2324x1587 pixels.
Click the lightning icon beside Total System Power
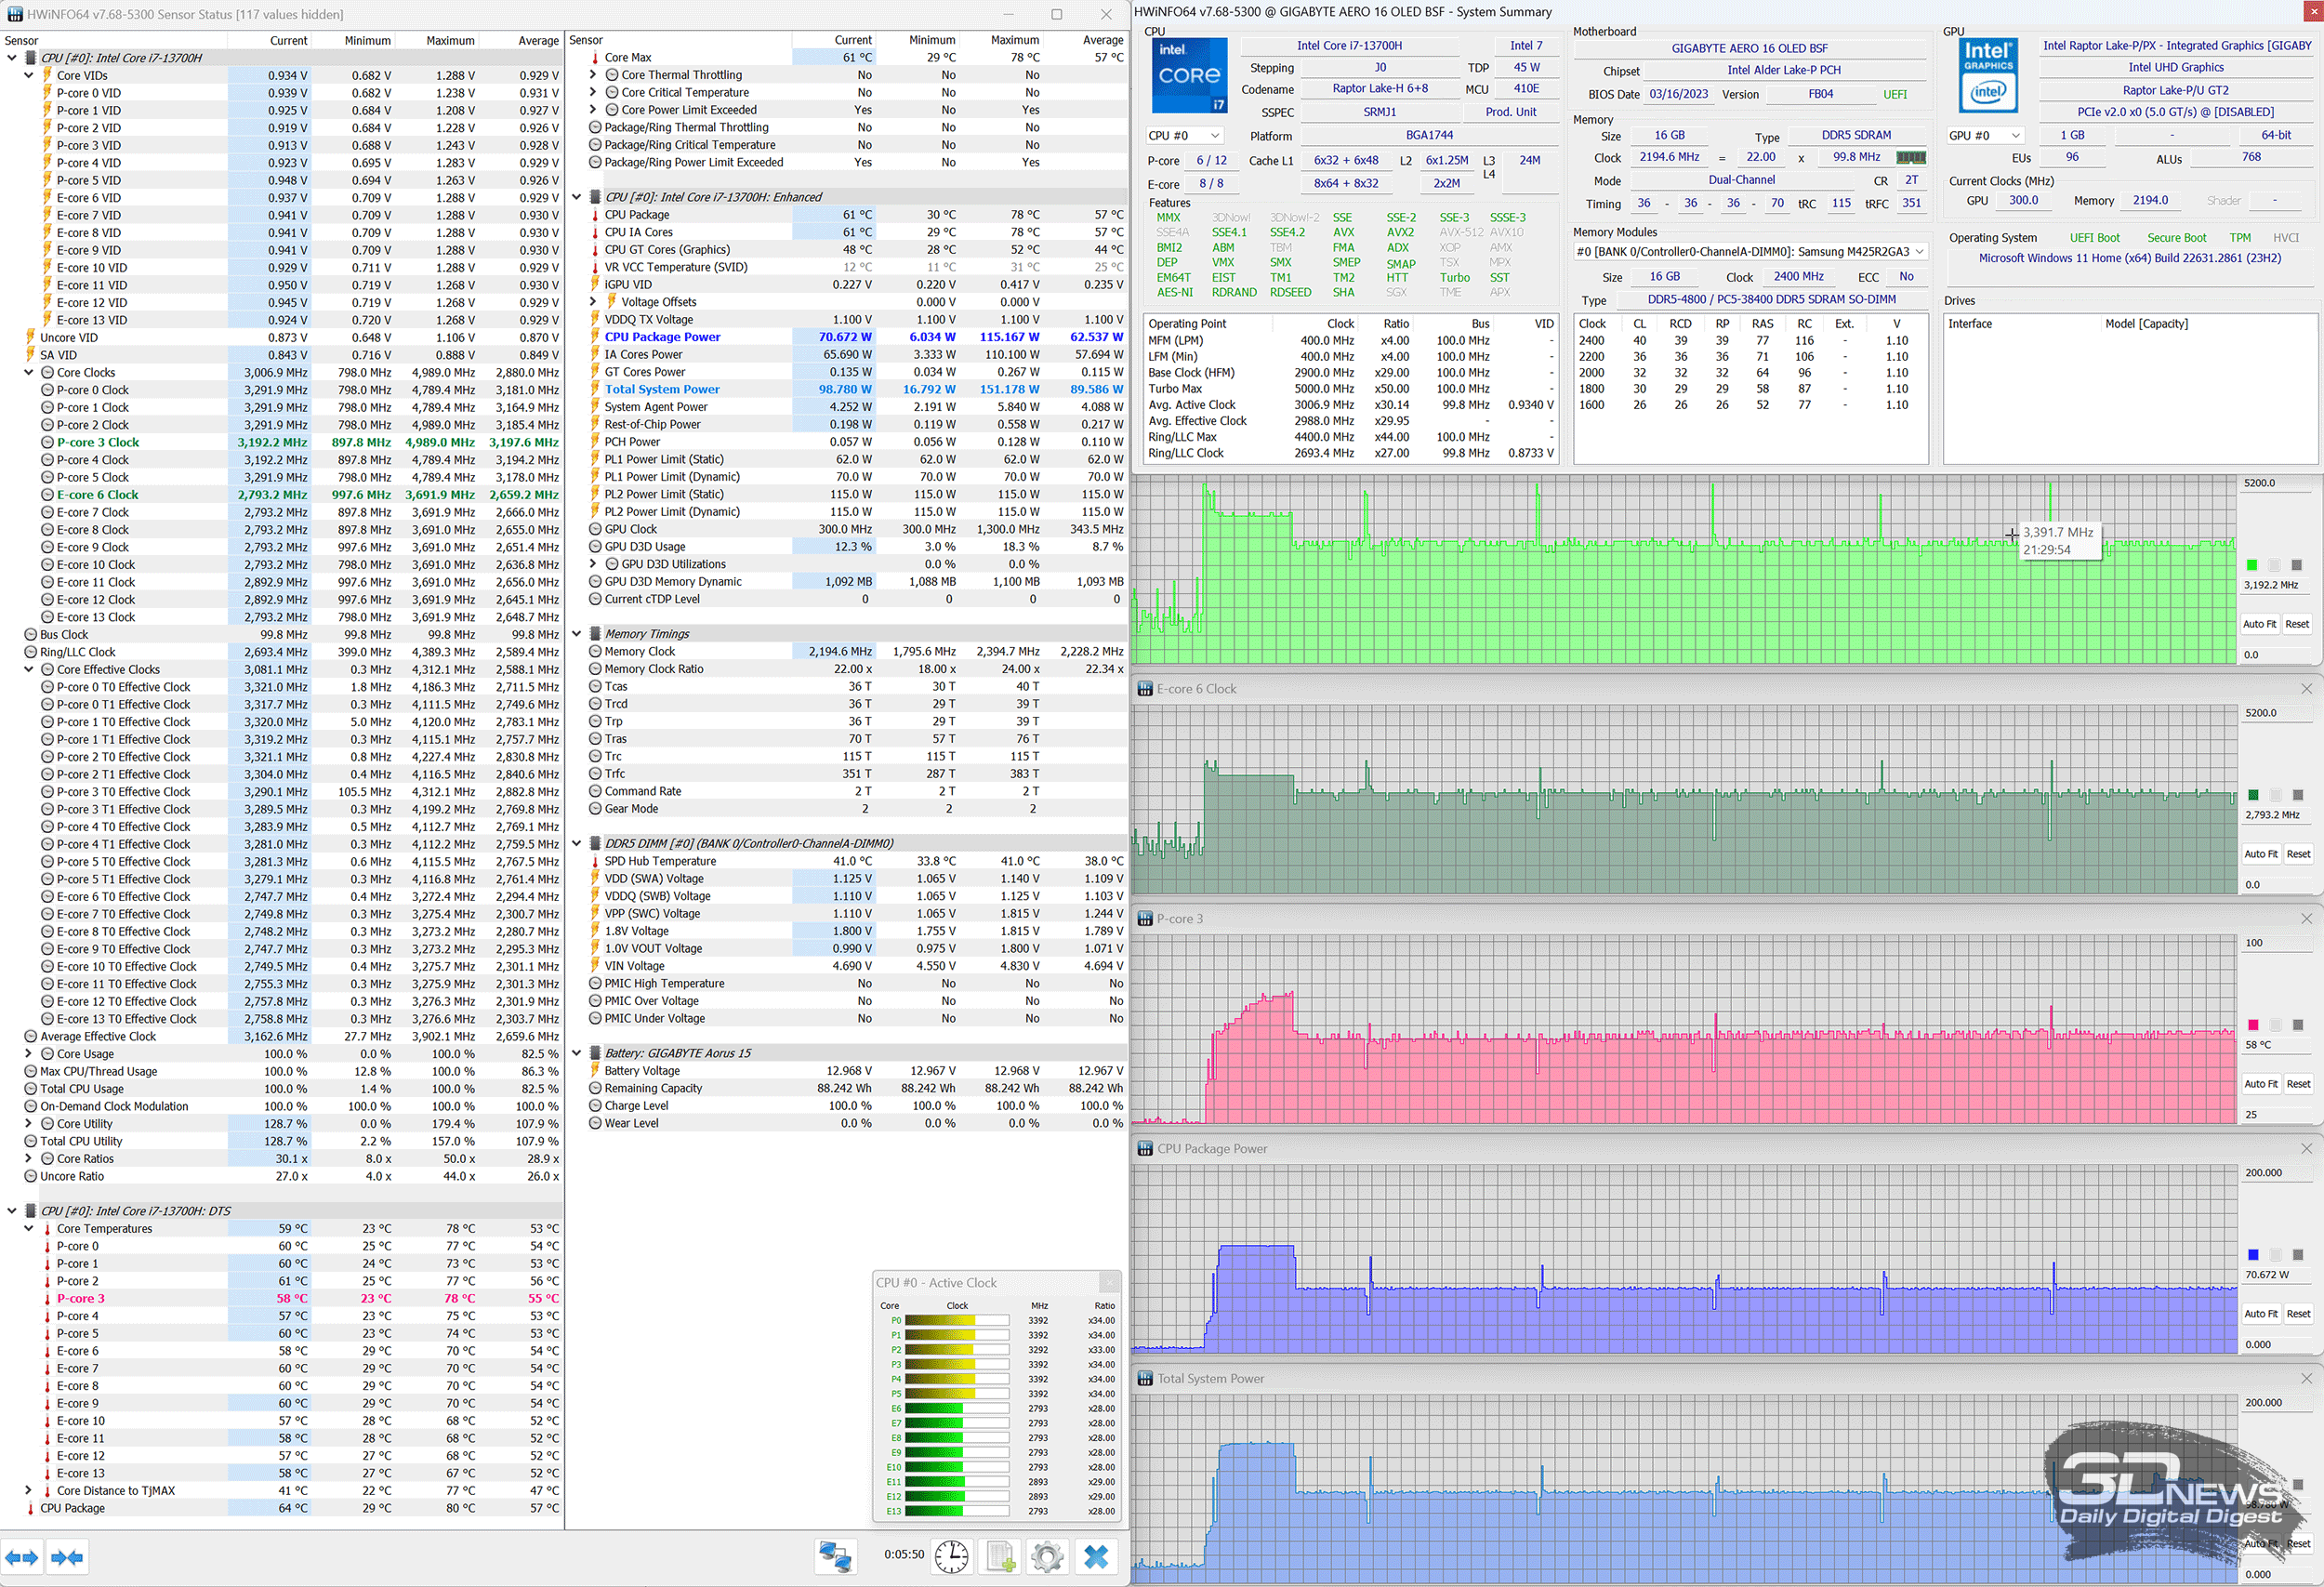point(595,390)
